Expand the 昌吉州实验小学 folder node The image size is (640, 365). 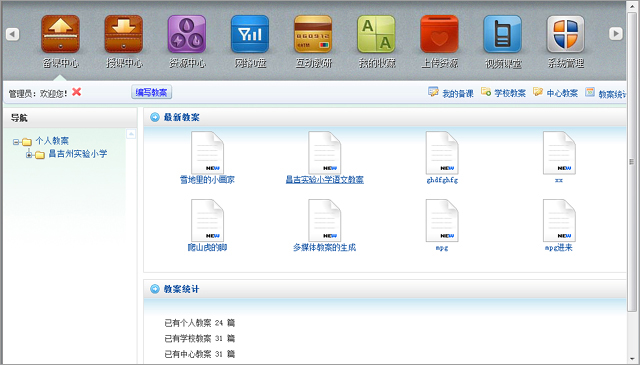tap(29, 155)
